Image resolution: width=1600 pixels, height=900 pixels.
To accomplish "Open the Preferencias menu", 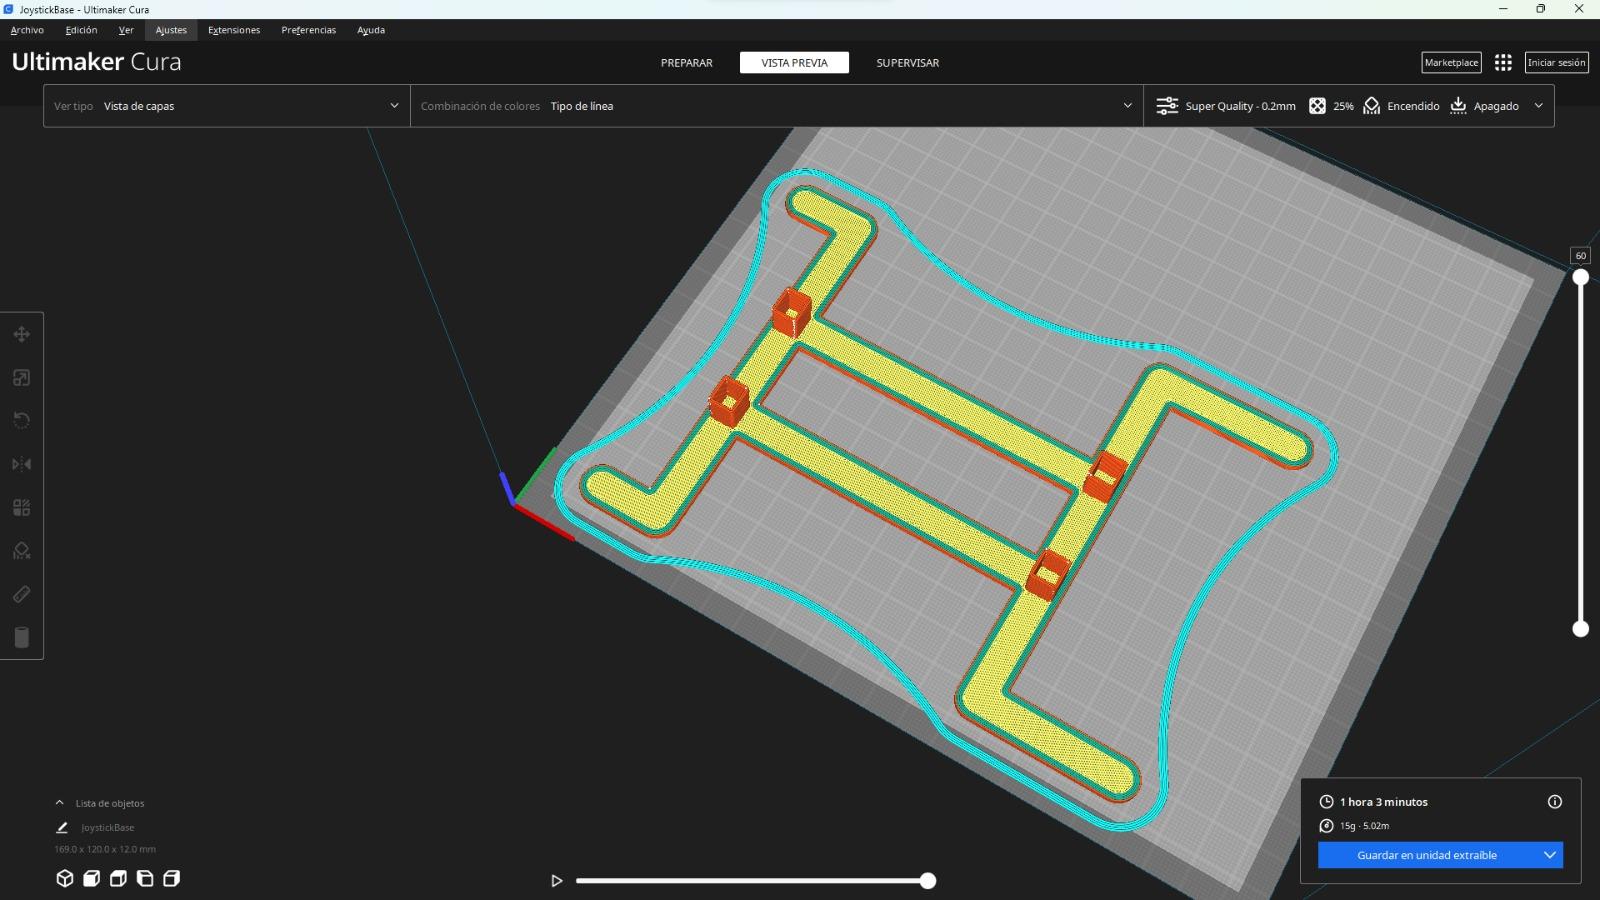I will click(x=309, y=30).
